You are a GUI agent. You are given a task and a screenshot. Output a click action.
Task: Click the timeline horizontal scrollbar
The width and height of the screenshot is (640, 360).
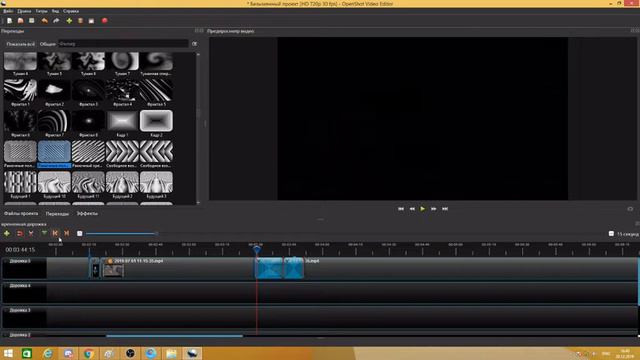tap(174, 336)
